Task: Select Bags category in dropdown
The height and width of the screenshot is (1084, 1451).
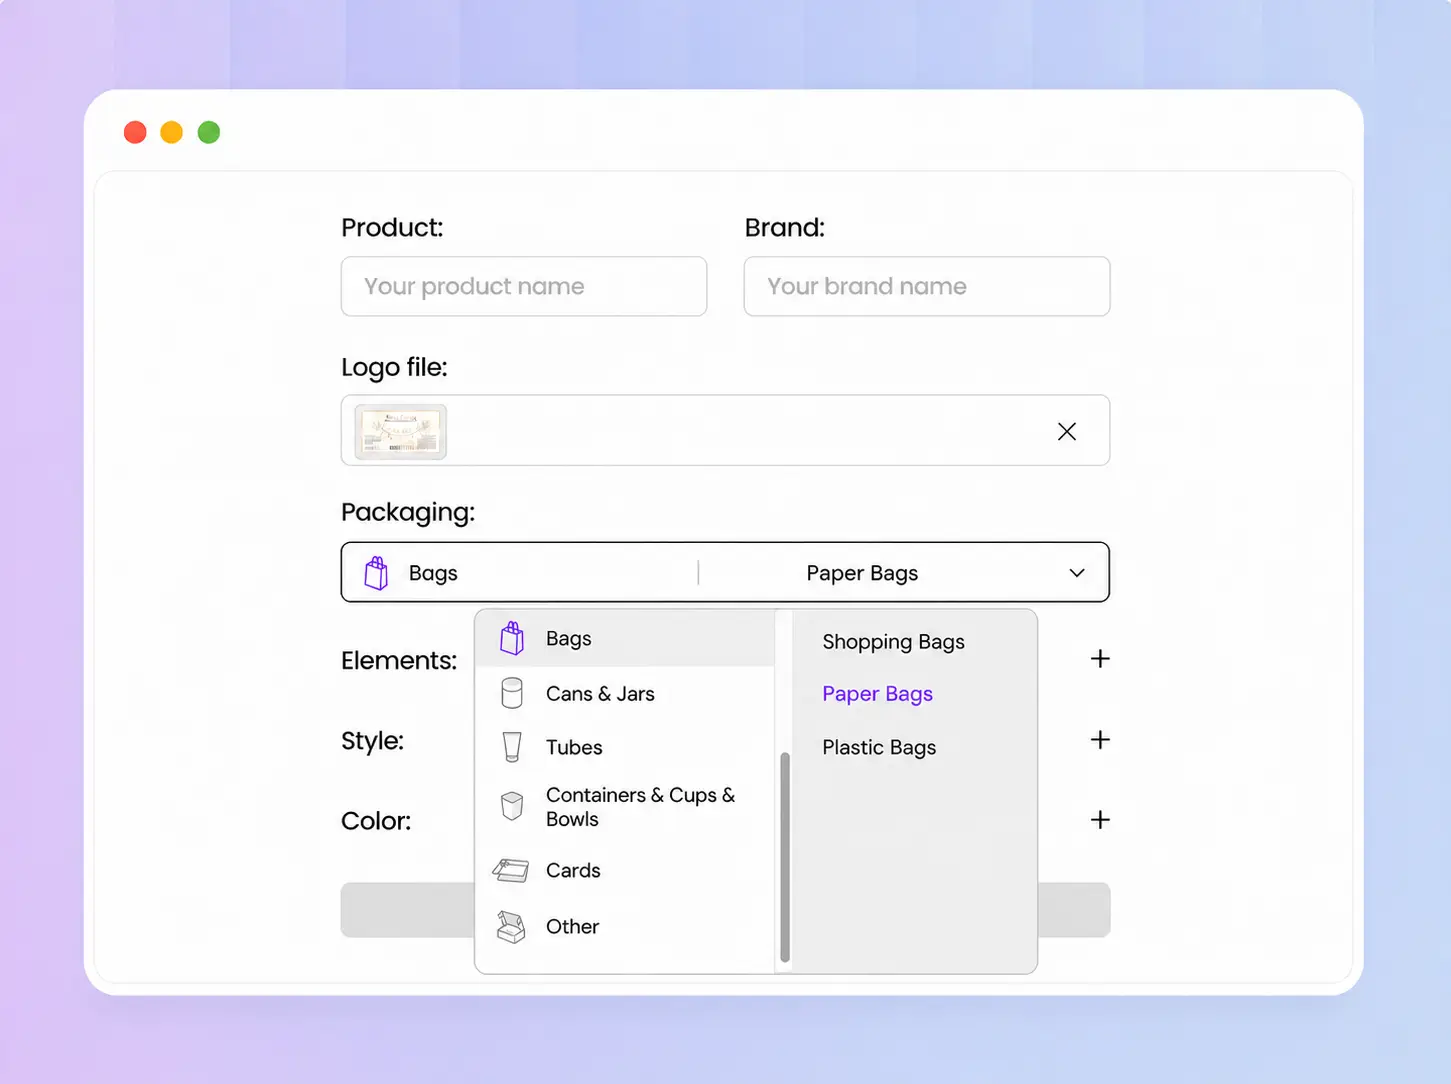Action: click(x=625, y=638)
